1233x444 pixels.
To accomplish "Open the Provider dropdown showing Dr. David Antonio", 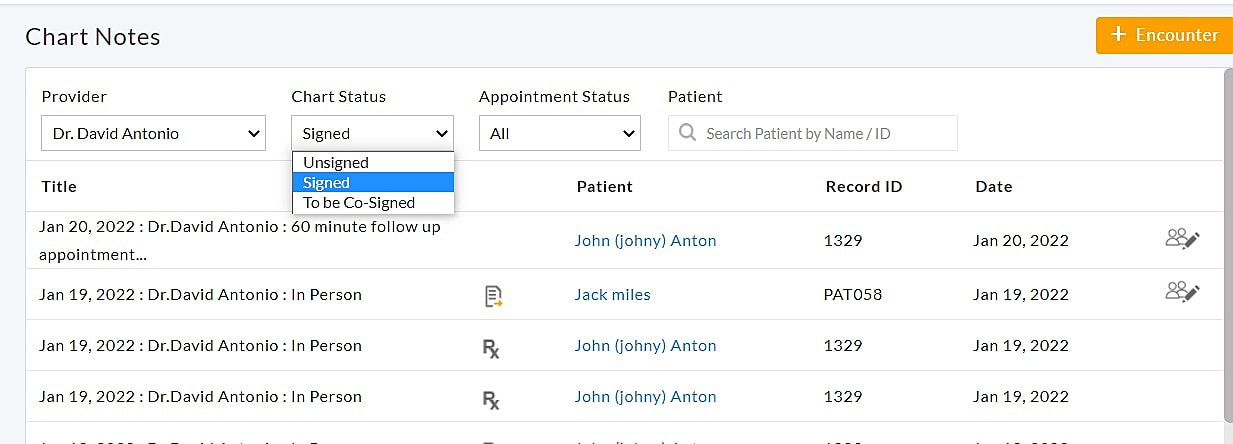I will click(x=153, y=133).
